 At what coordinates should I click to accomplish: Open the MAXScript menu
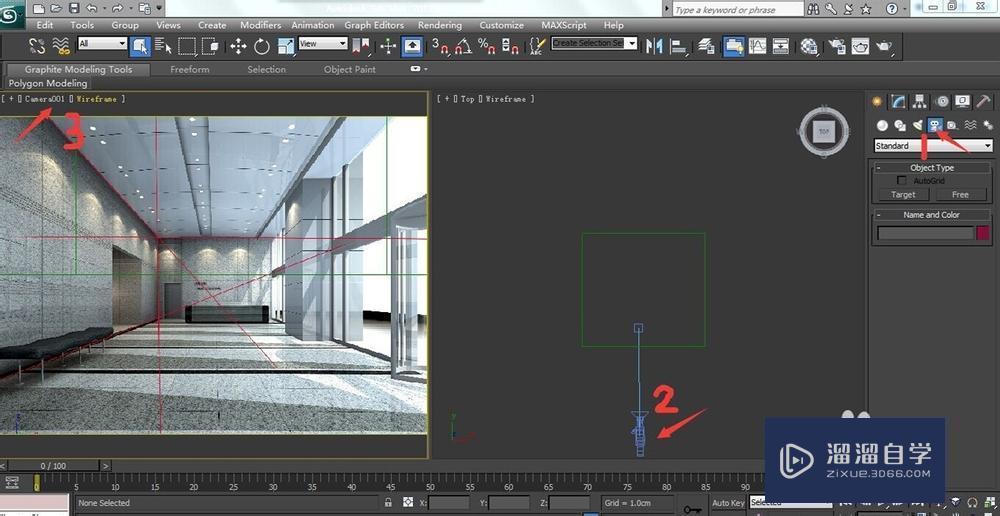pos(564,26)
